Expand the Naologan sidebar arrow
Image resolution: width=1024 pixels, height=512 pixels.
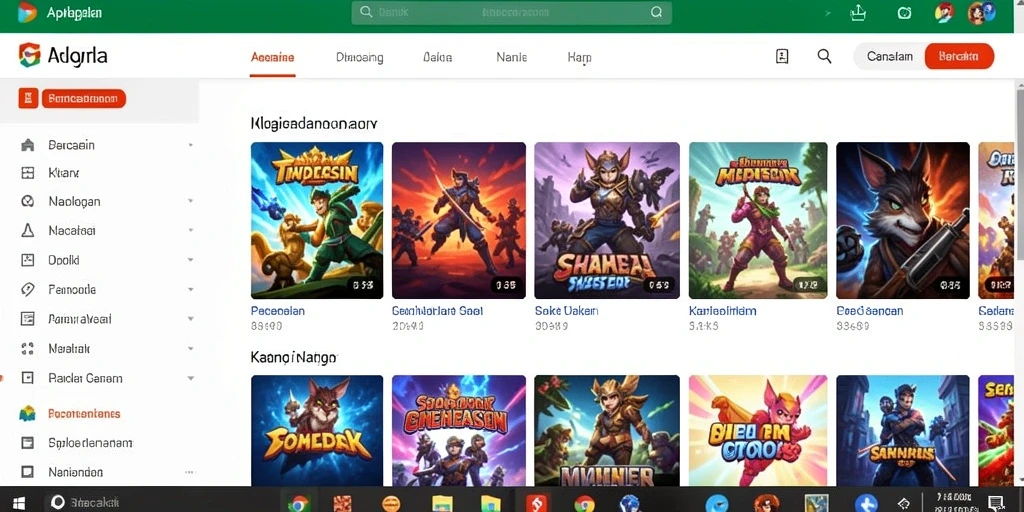coord(191,201)
